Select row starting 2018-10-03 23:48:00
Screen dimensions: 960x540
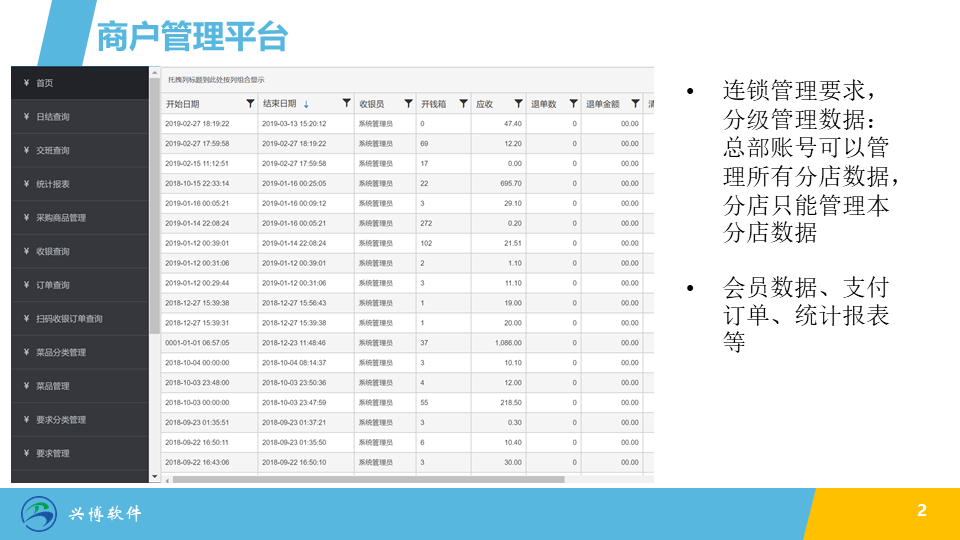(x=407, y=383)
